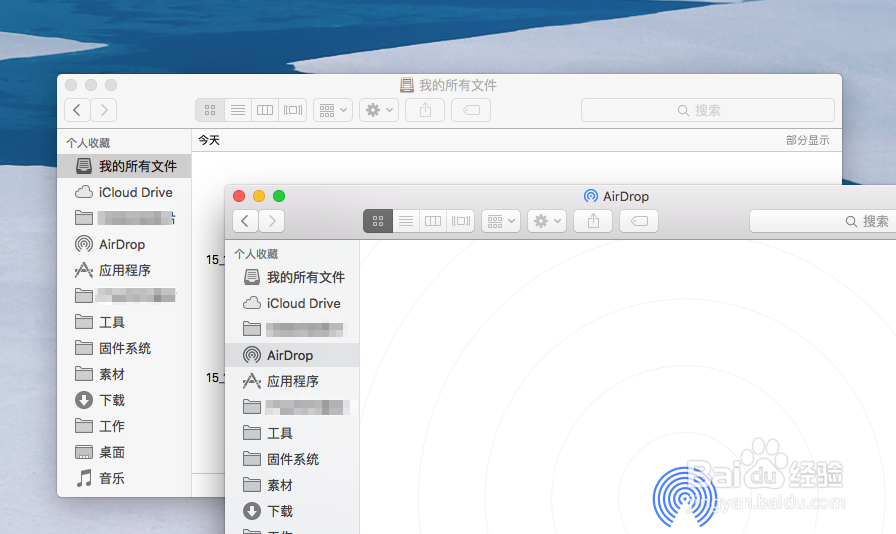
Task: Open 应用程序 in AirDrop window sidebar
Action: (x=293, y=381)
